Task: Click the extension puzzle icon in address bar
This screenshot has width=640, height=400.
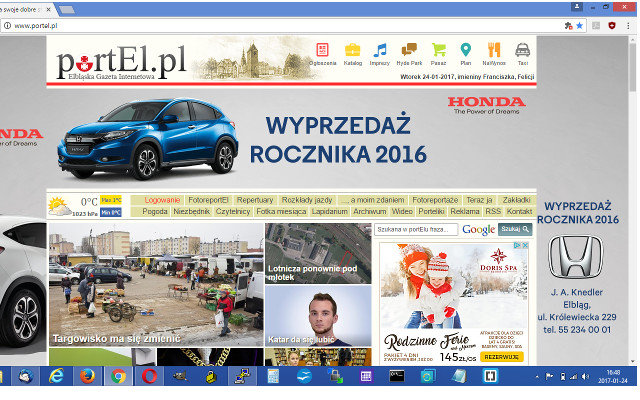Action: tap(568, 26)
